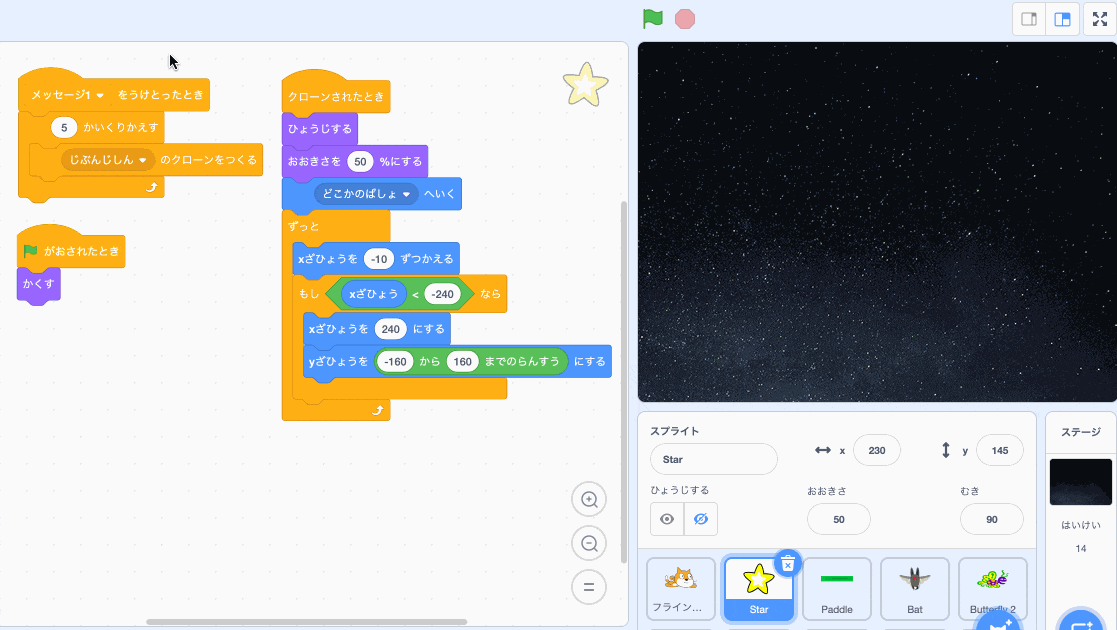Screen dimensions: 1117x630
Task: Select the stage backdrop thumbnail
Action: pos(1080,482)
